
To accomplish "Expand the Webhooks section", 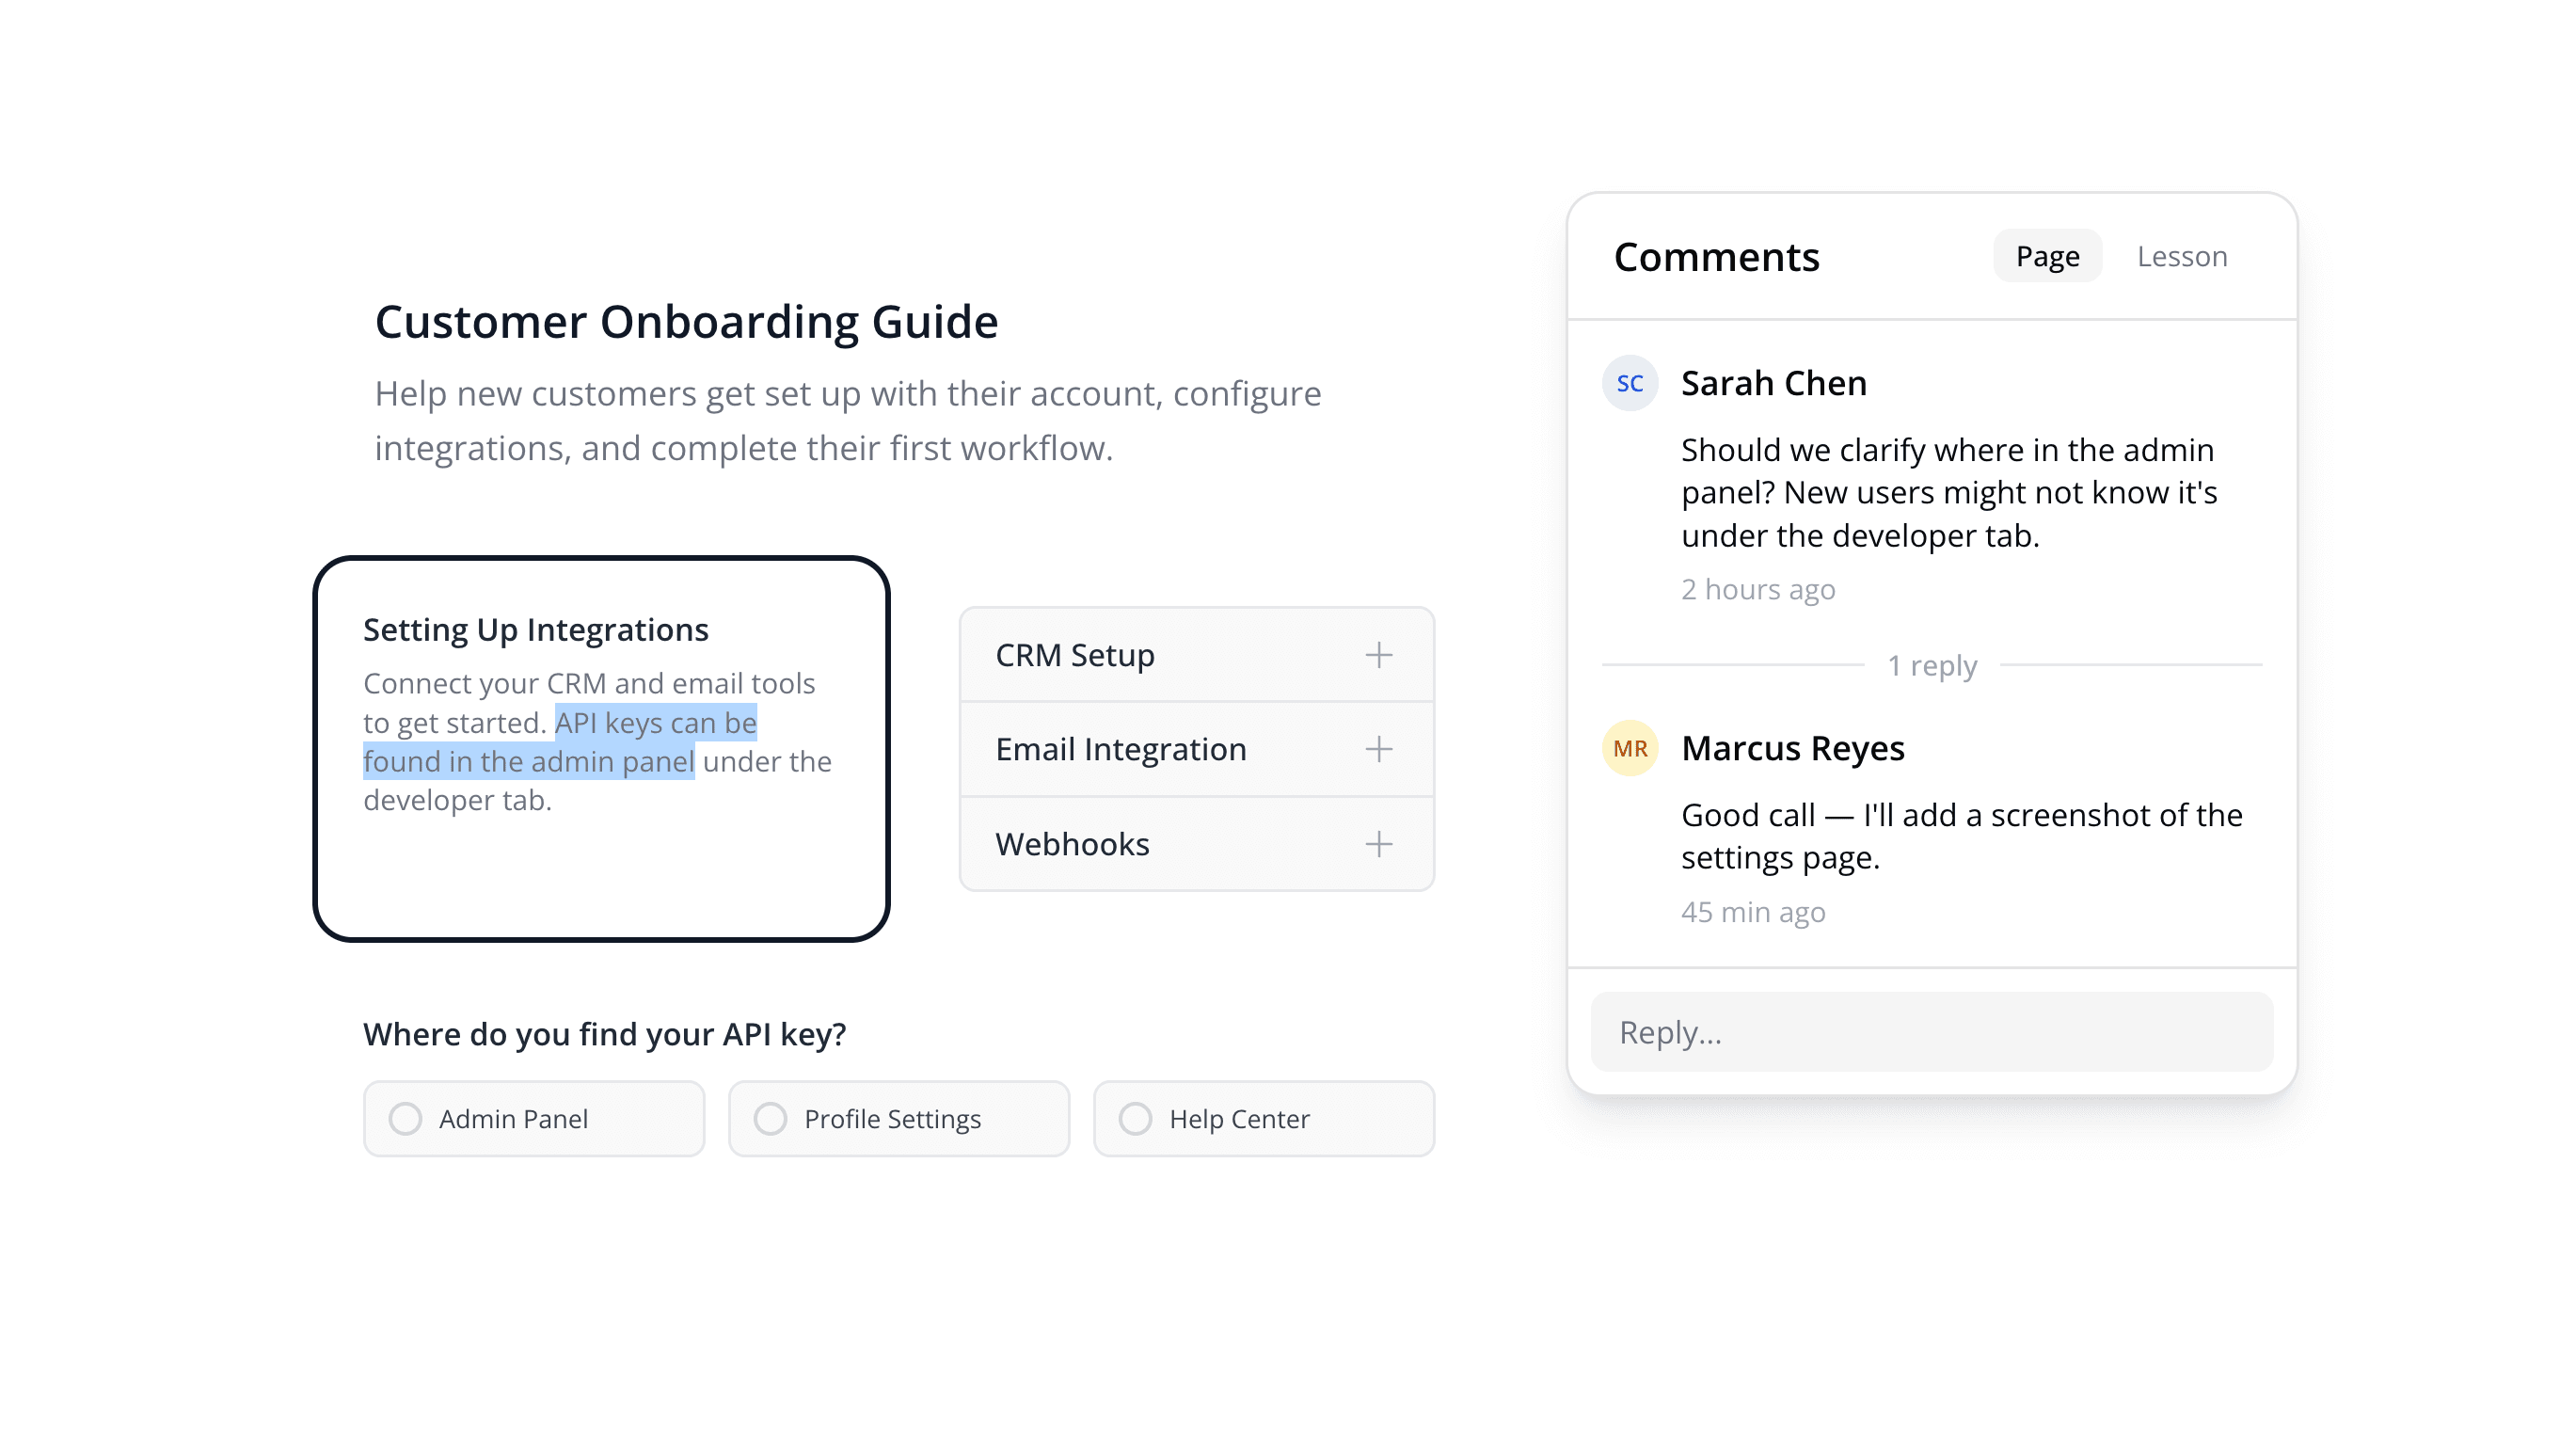I will point(1071,843).
